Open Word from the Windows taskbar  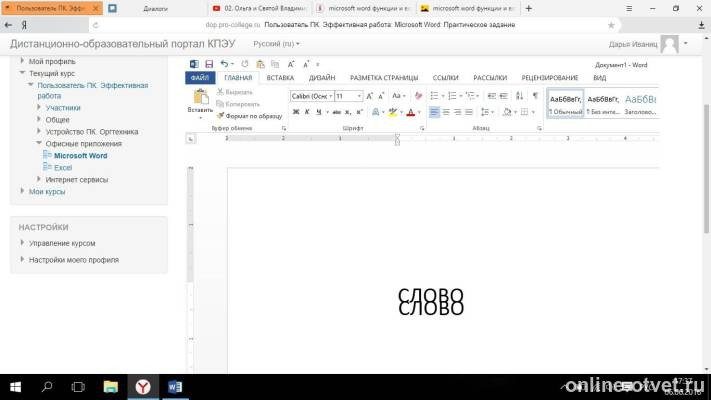175,387
